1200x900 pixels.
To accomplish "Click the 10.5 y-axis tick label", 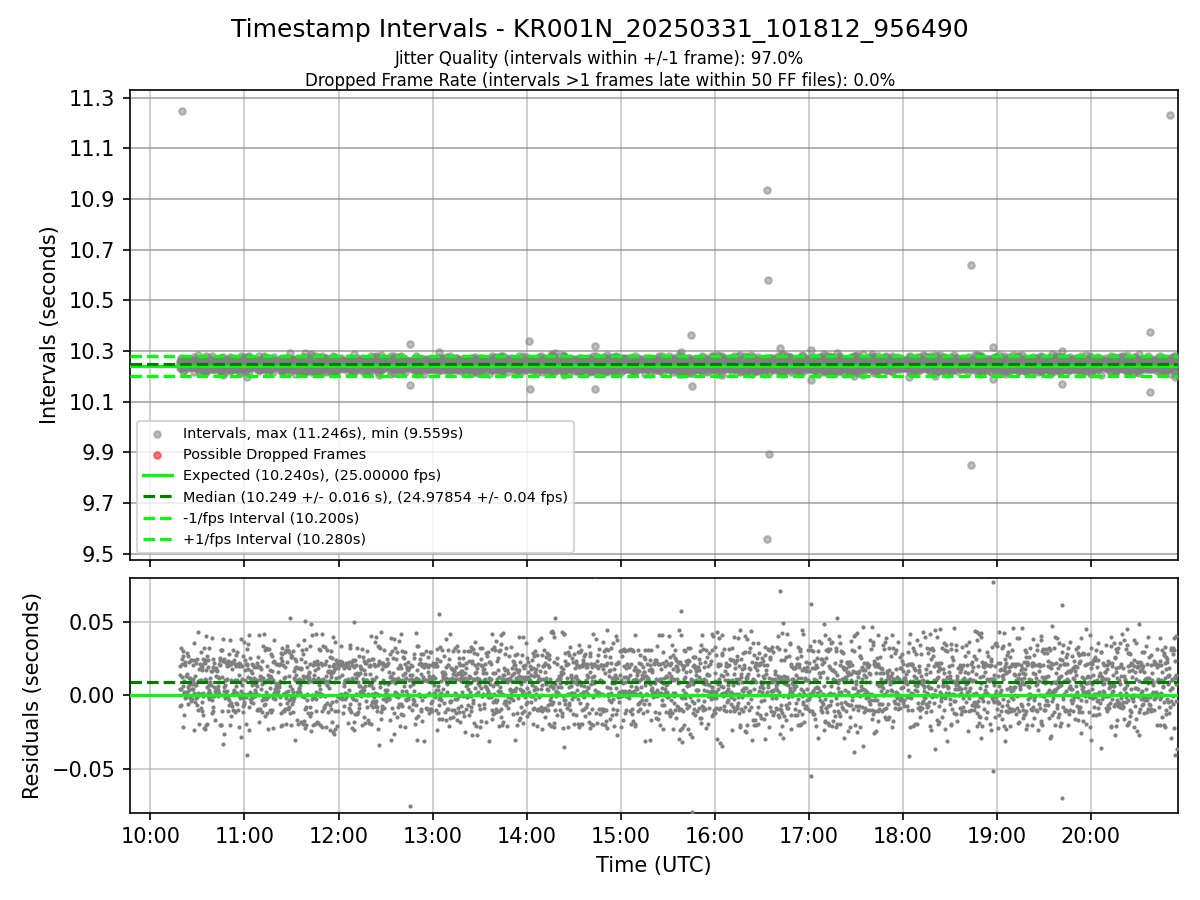I will [94, 301].
